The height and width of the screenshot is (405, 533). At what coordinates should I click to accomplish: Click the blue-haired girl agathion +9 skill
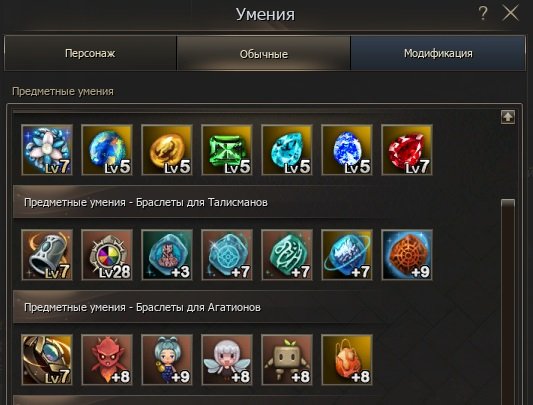coord(167,360)
